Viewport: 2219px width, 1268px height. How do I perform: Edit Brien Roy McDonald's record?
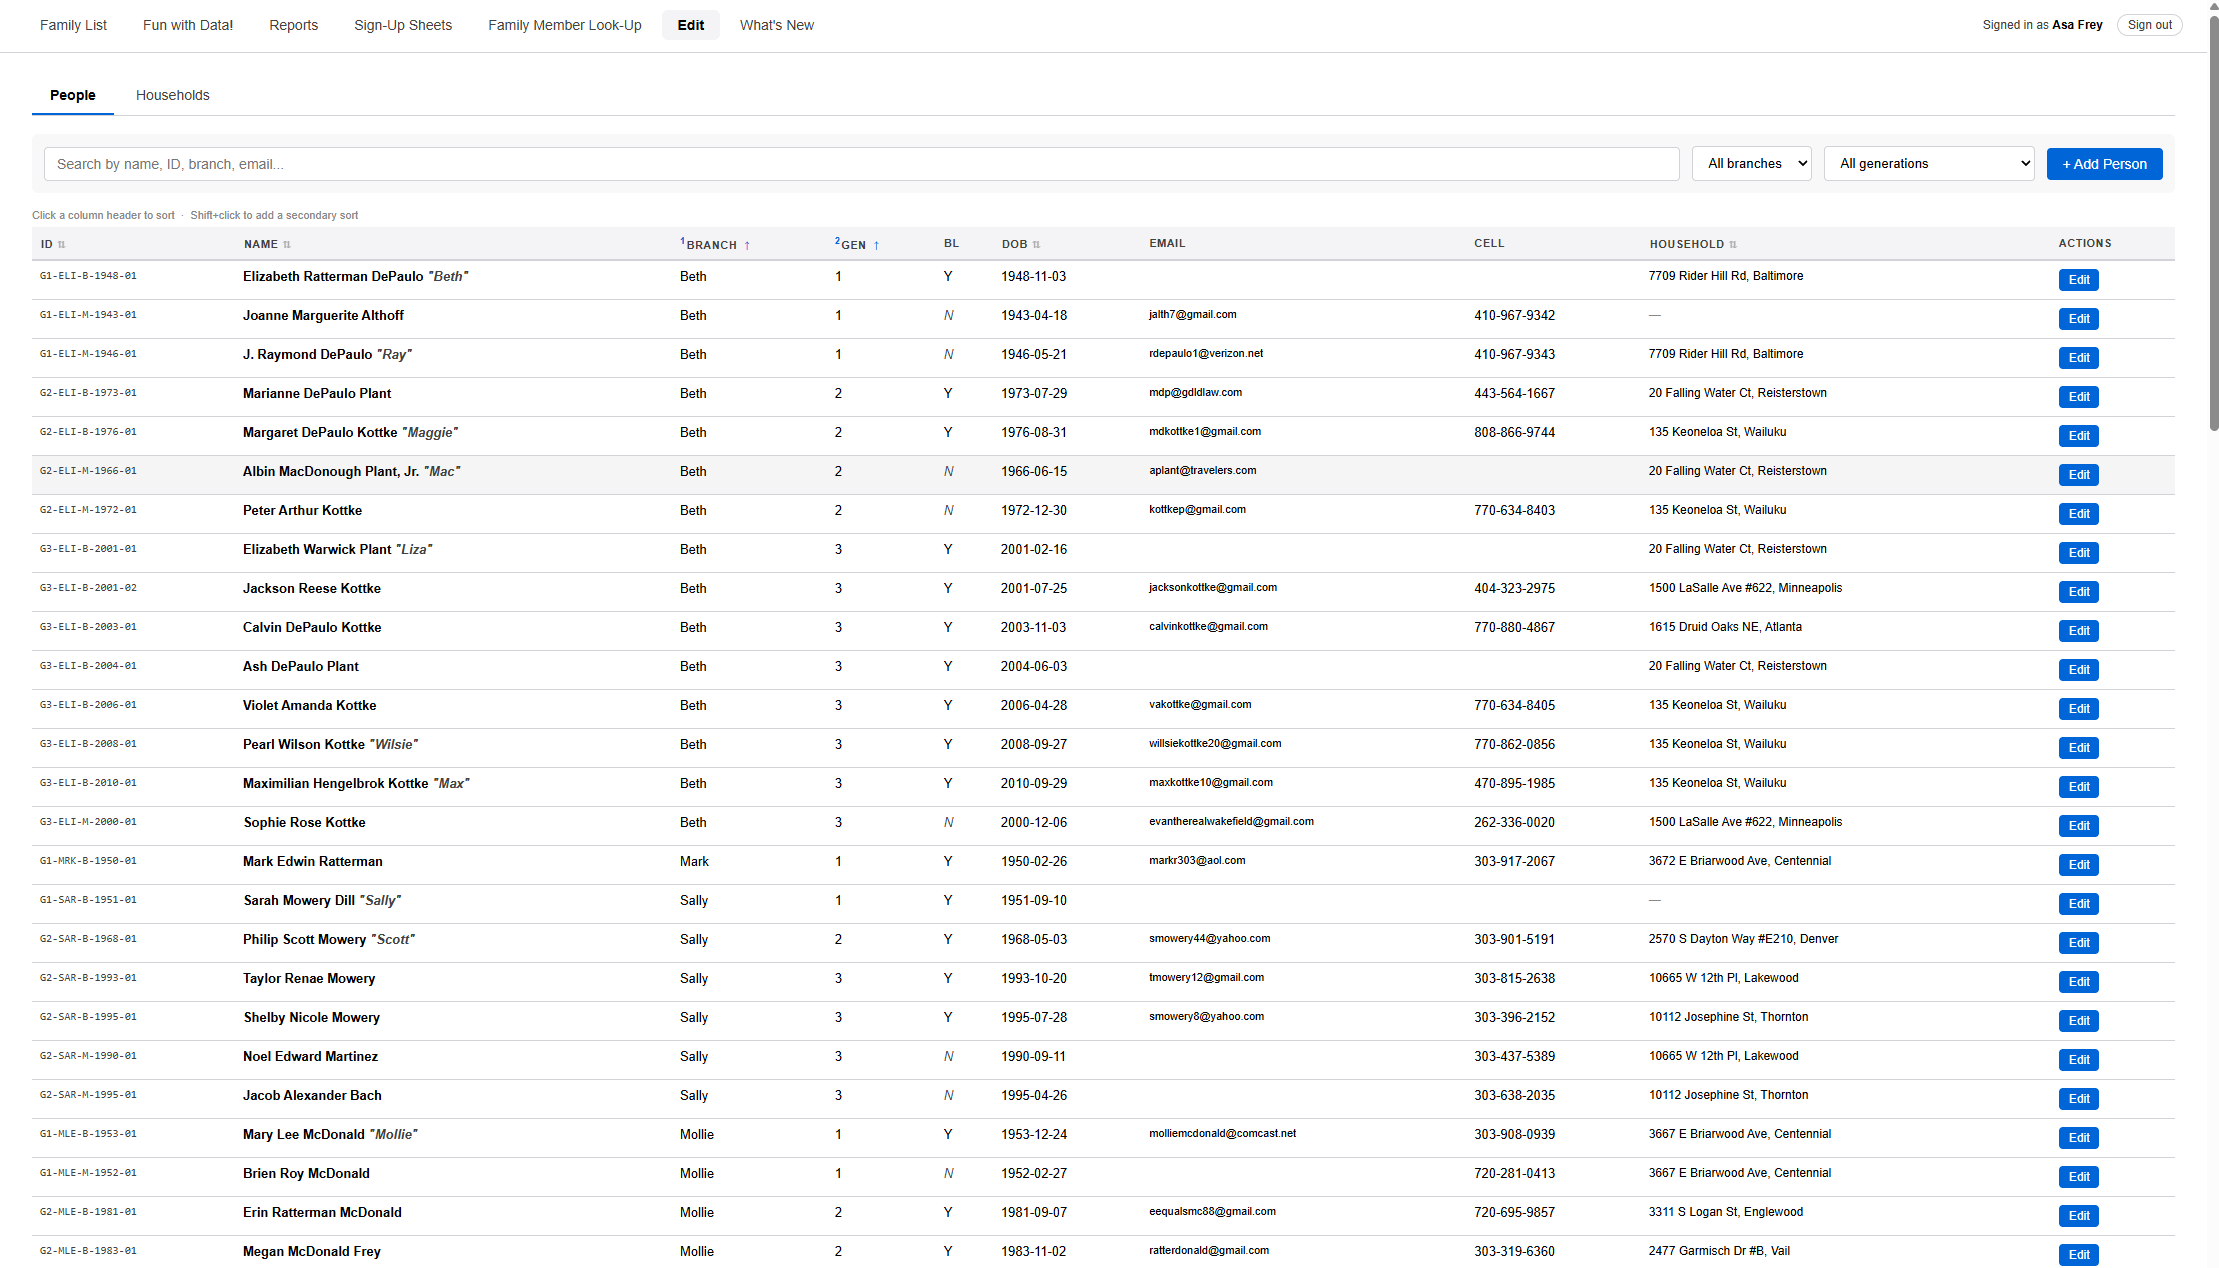2078,1177
